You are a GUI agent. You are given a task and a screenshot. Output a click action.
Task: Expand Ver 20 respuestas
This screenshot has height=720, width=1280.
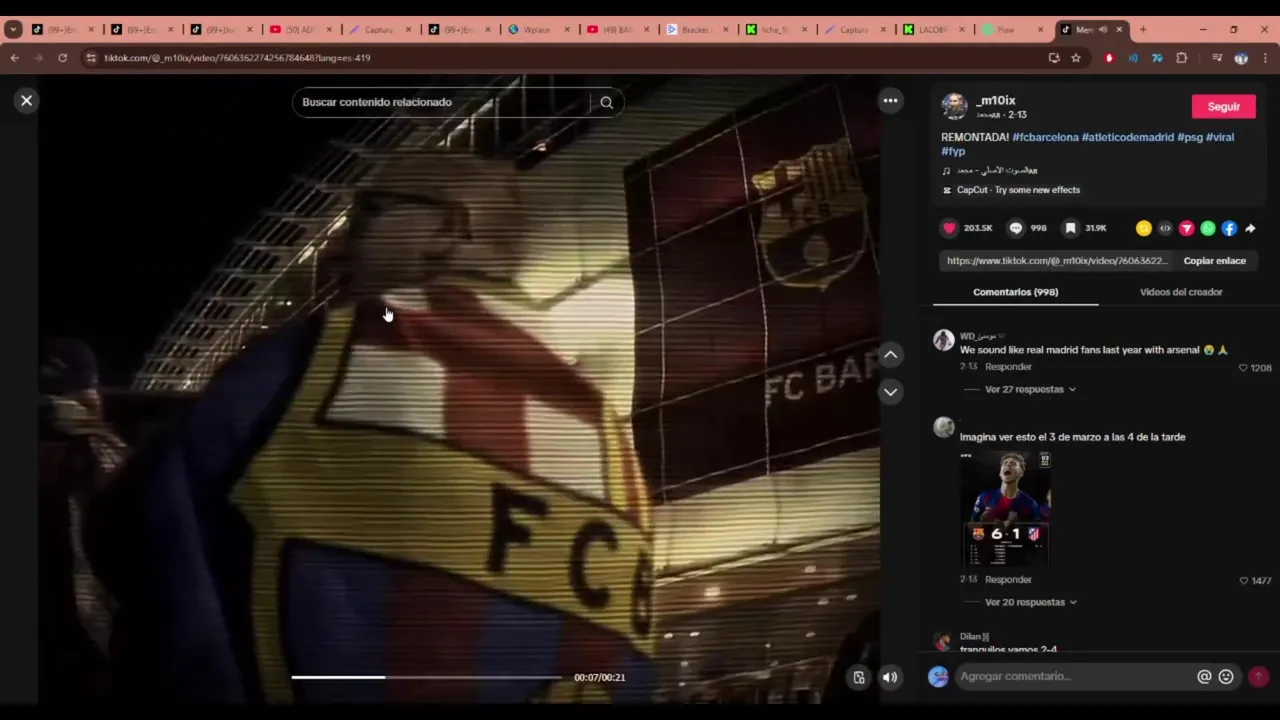pos(1030,602)
